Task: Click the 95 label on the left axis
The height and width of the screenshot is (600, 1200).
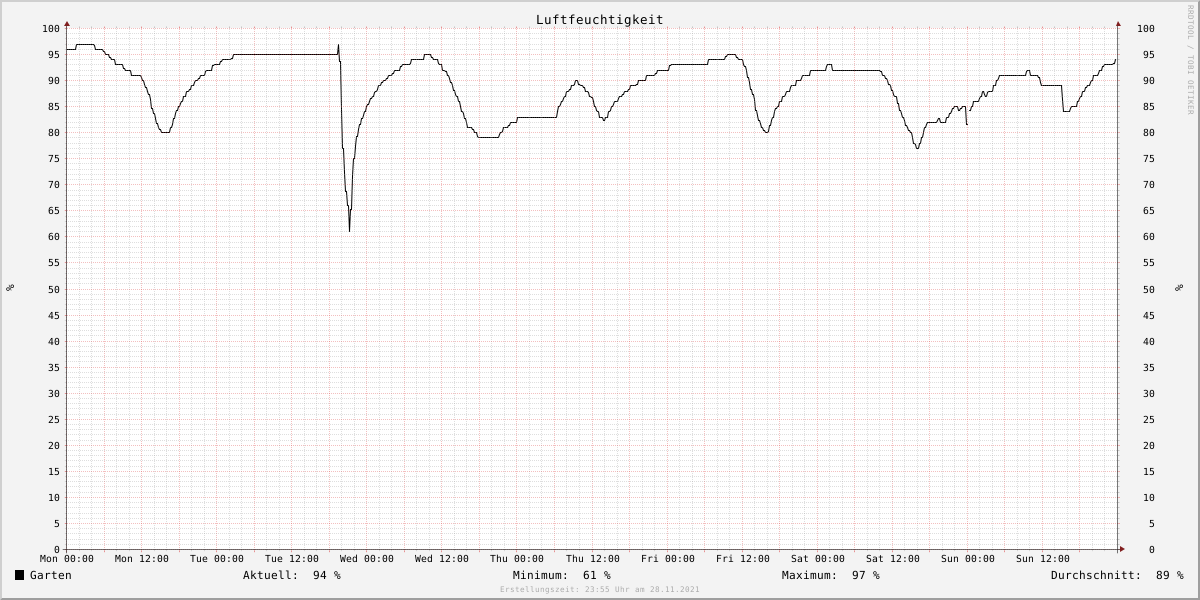Action: coord(55,54)
